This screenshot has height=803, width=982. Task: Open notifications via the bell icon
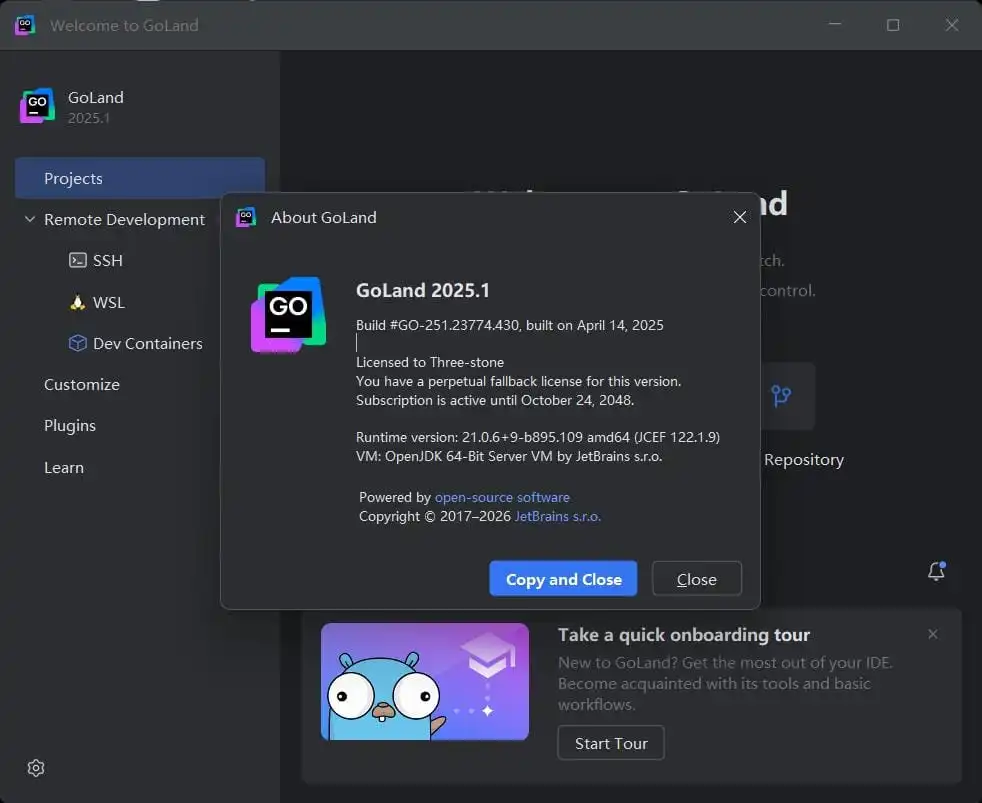[x=937, y=571]
